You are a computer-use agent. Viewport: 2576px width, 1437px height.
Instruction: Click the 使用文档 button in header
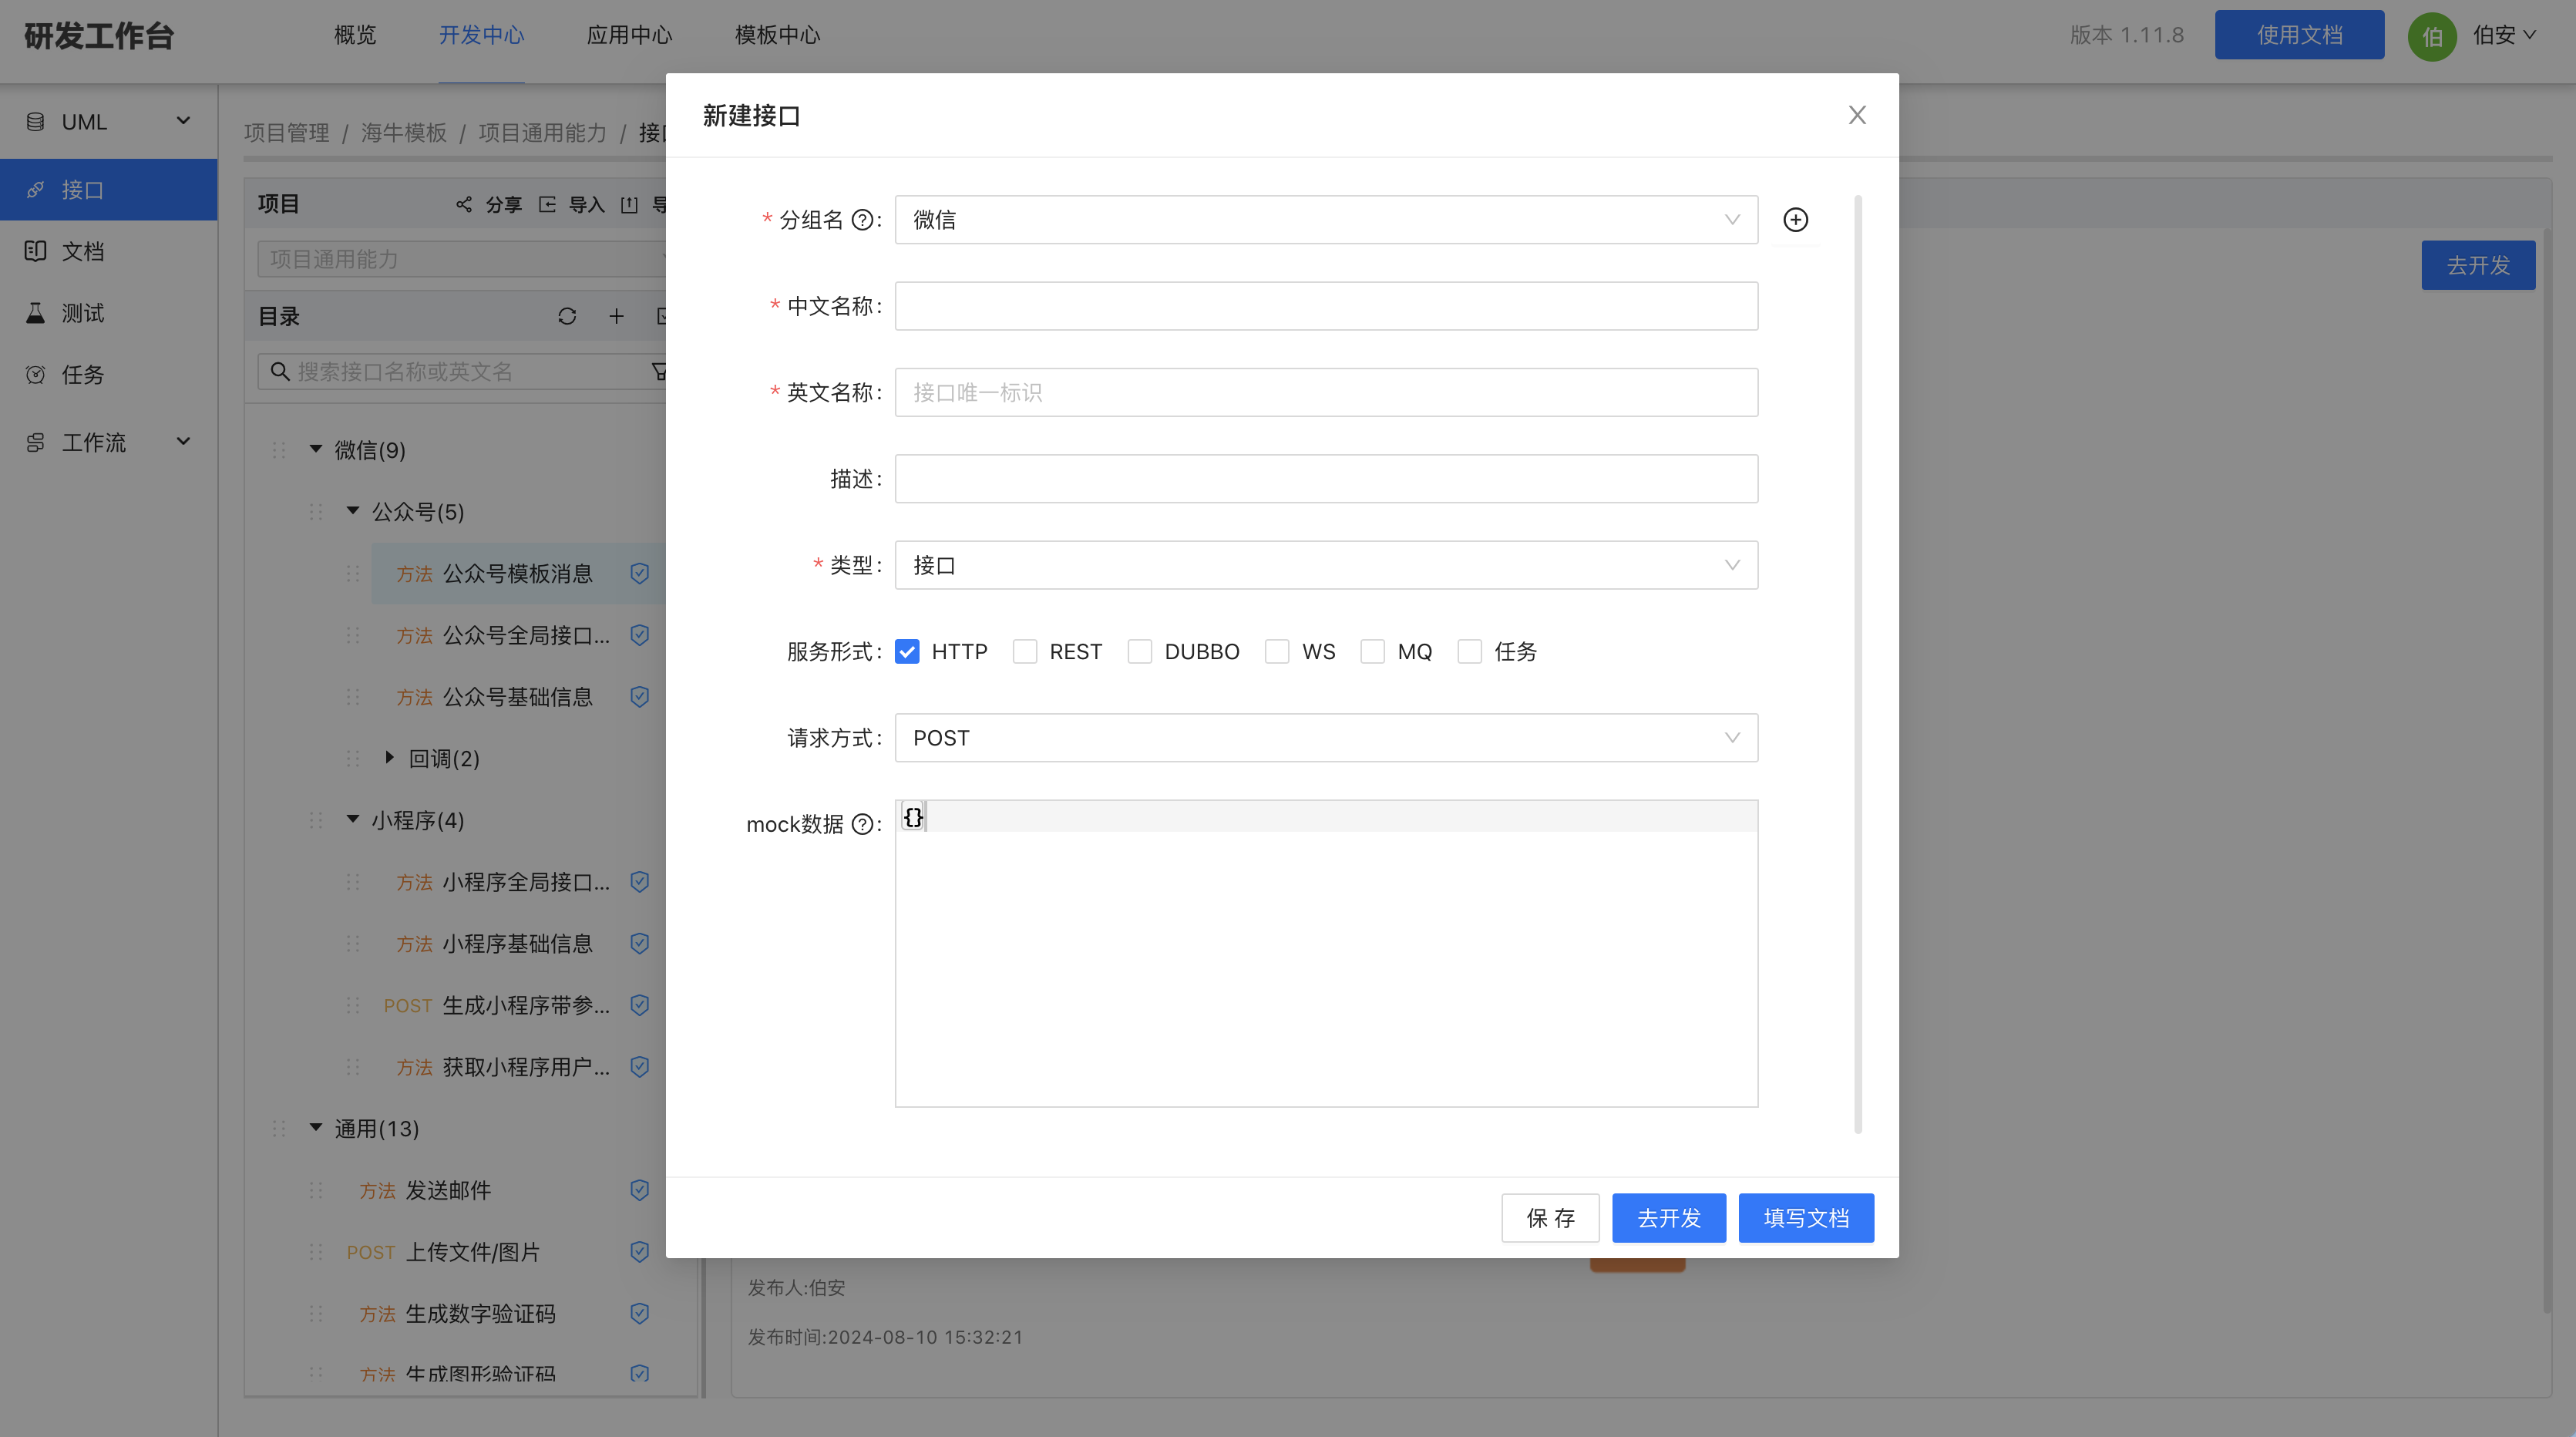(2299, 35)
